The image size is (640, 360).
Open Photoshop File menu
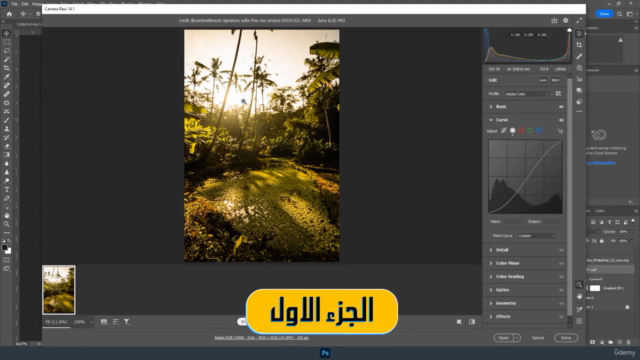(x=14, y=4)
